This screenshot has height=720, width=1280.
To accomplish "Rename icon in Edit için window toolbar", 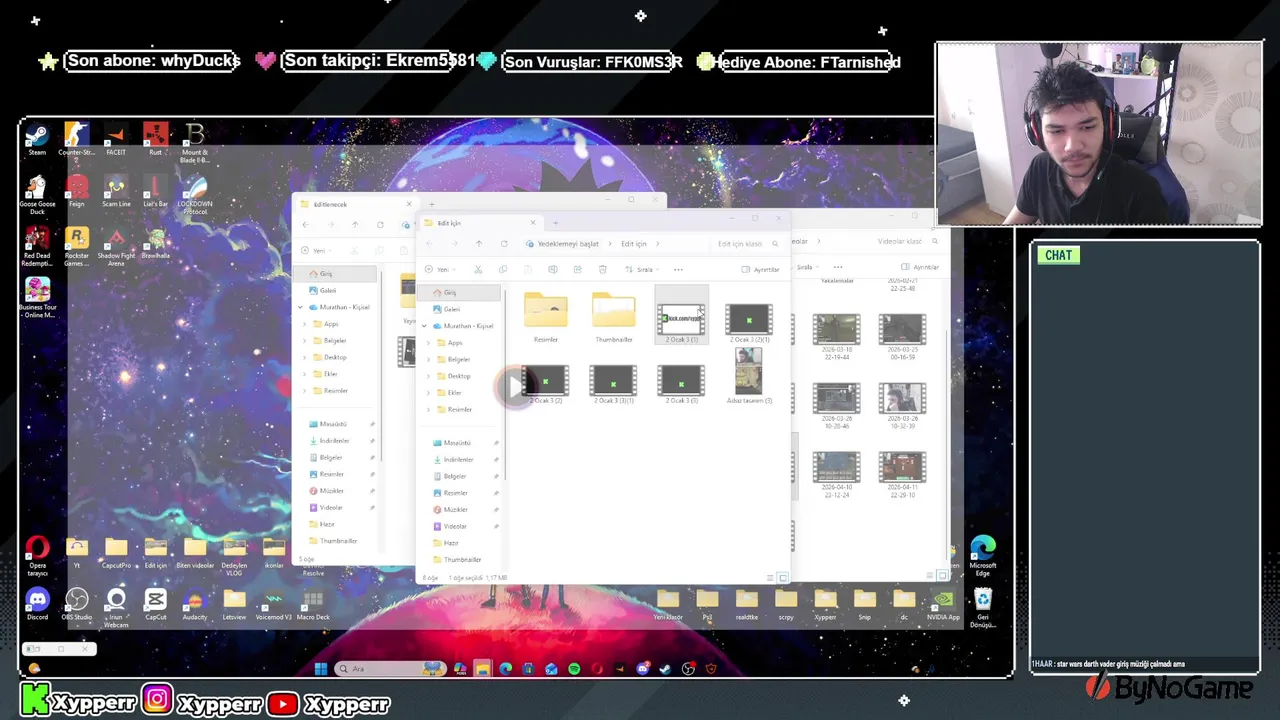I will (552, 269).
